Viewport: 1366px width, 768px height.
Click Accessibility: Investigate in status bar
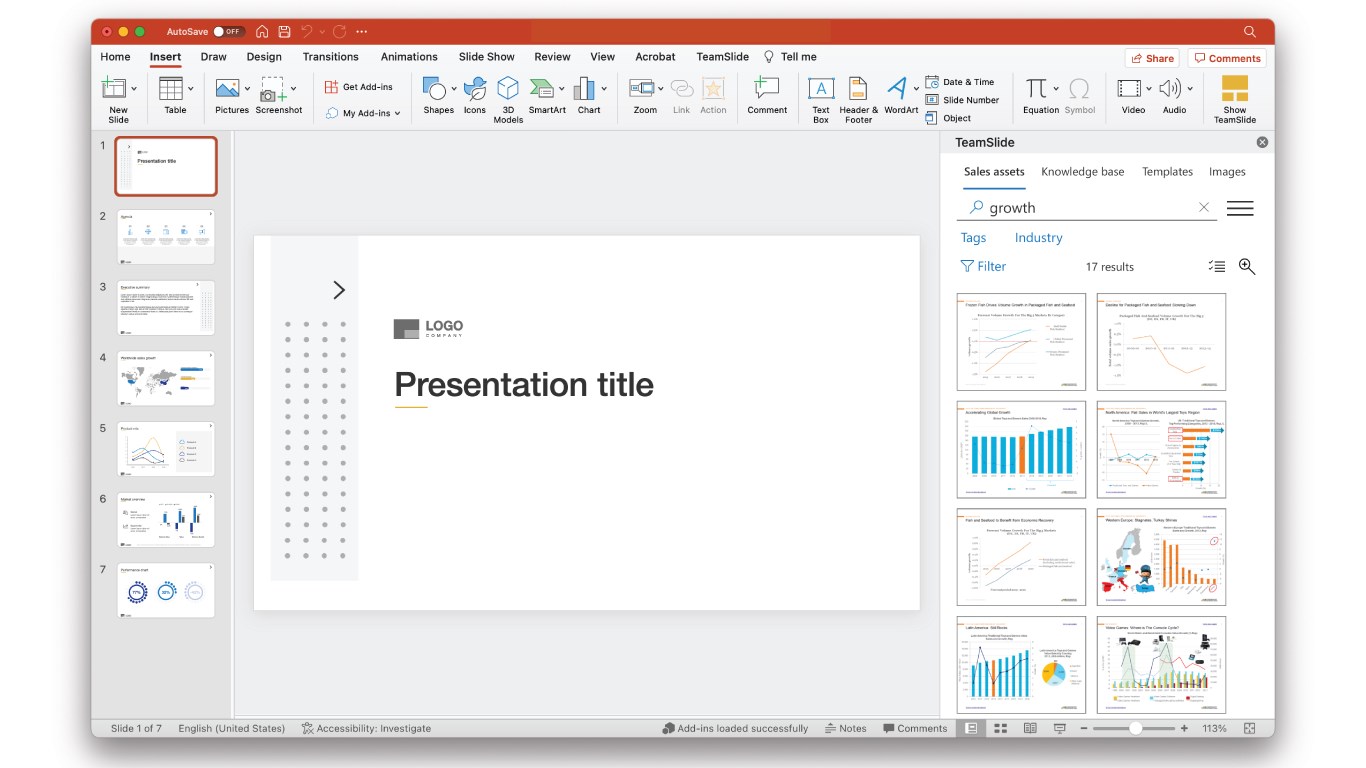pyautogui.click(x=366, y=728)
